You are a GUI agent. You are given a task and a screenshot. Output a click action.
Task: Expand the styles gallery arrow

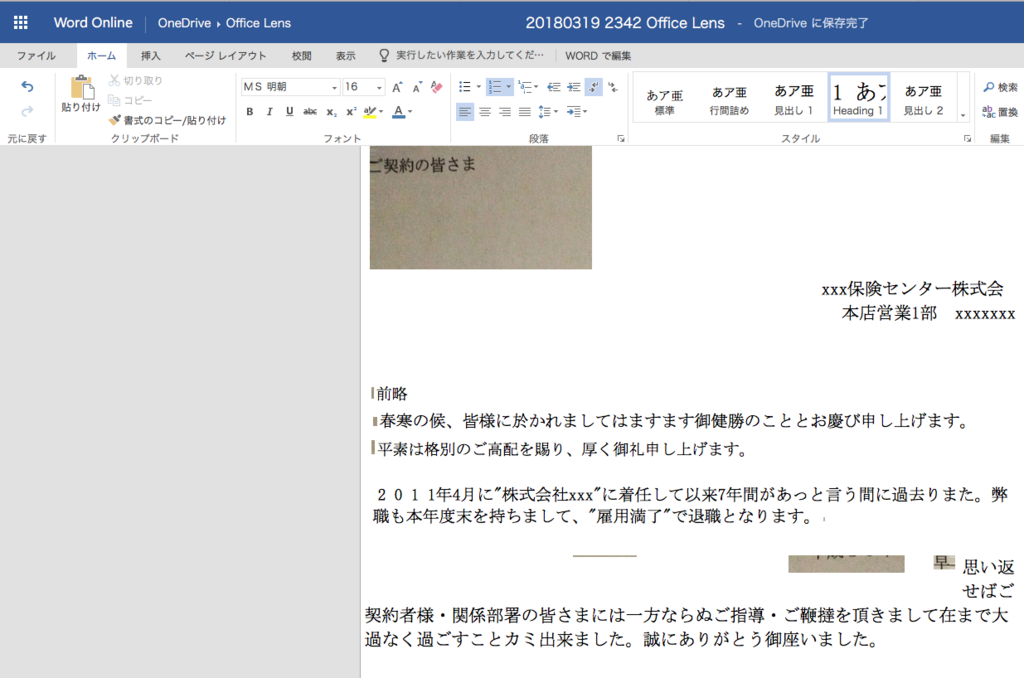click(x=963, y=116)
